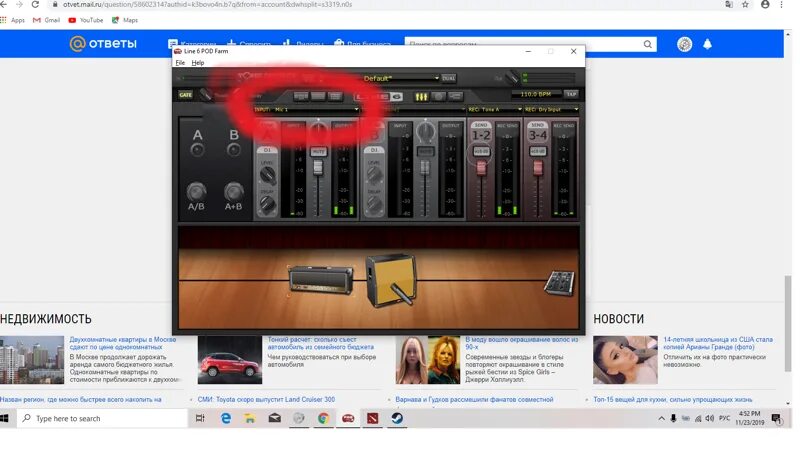This screenshot has width=800, height=450.
Task: Open the Mail app on the taskbar
Action: pyautogui.click(x=274, y=418)
